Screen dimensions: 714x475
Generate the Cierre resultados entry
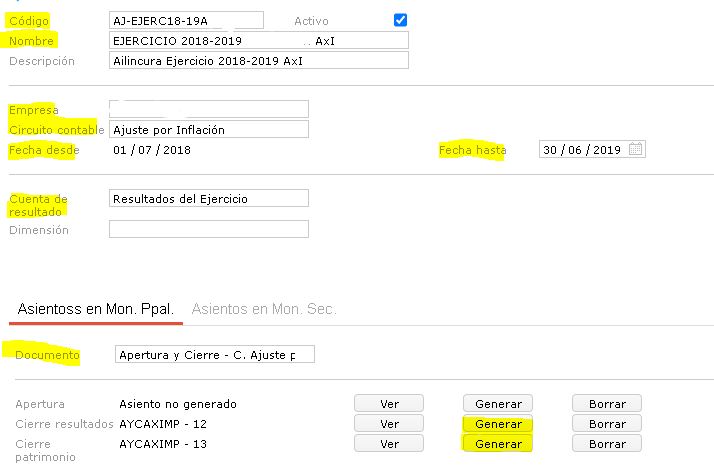point(498,424)
